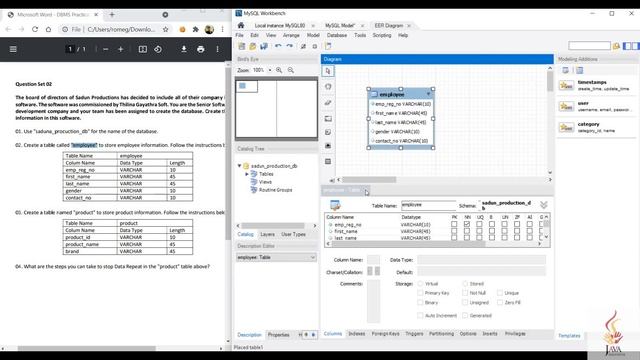Viewport: 640px width, 360px height.
Task: Save the model using the toolbar icon
Action: tap(264, 46)
